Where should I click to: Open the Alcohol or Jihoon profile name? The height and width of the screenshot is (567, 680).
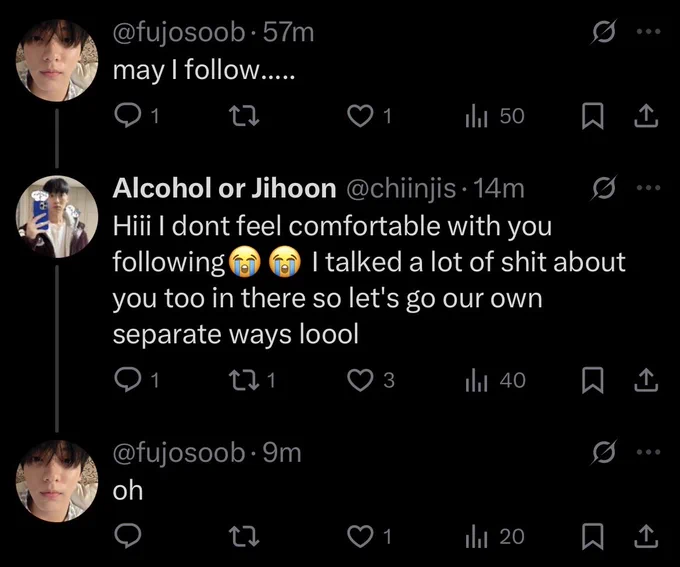pos(224,189)
